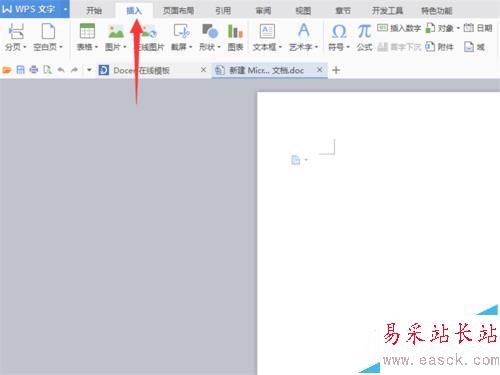Click the open folder quick-access icon
This screenshot has width=500, height=375.
click(7, 70)
